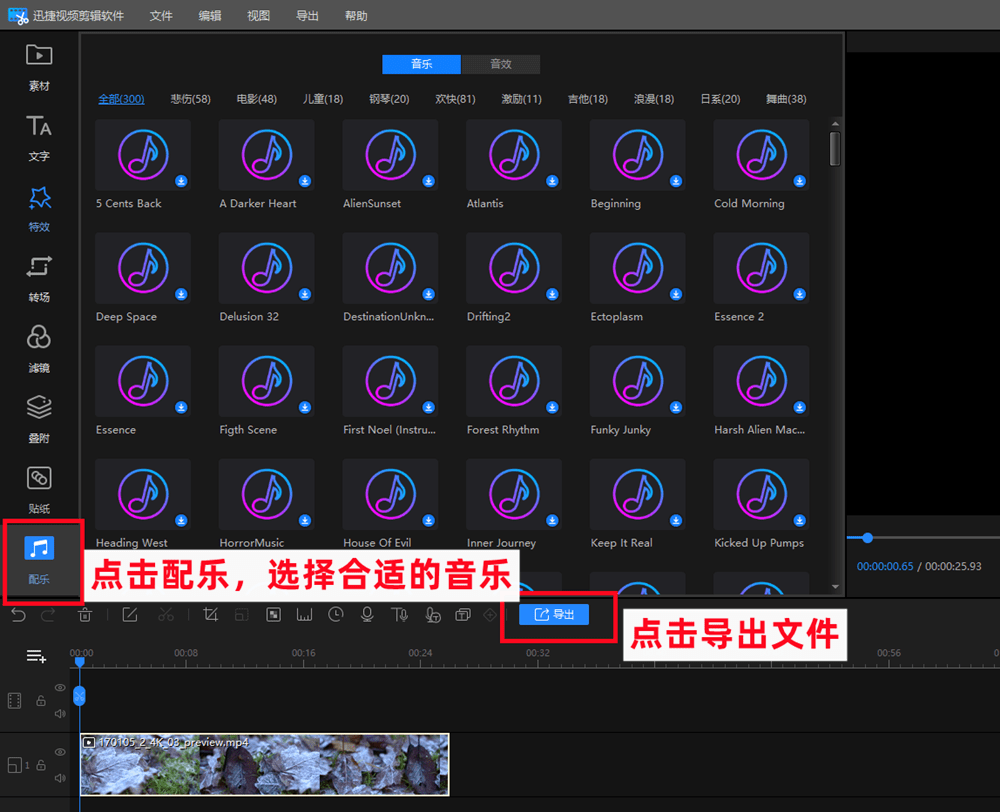Toggle lock on the upper track
Viewport: 1000px width, 812px height.
point(41,700)
